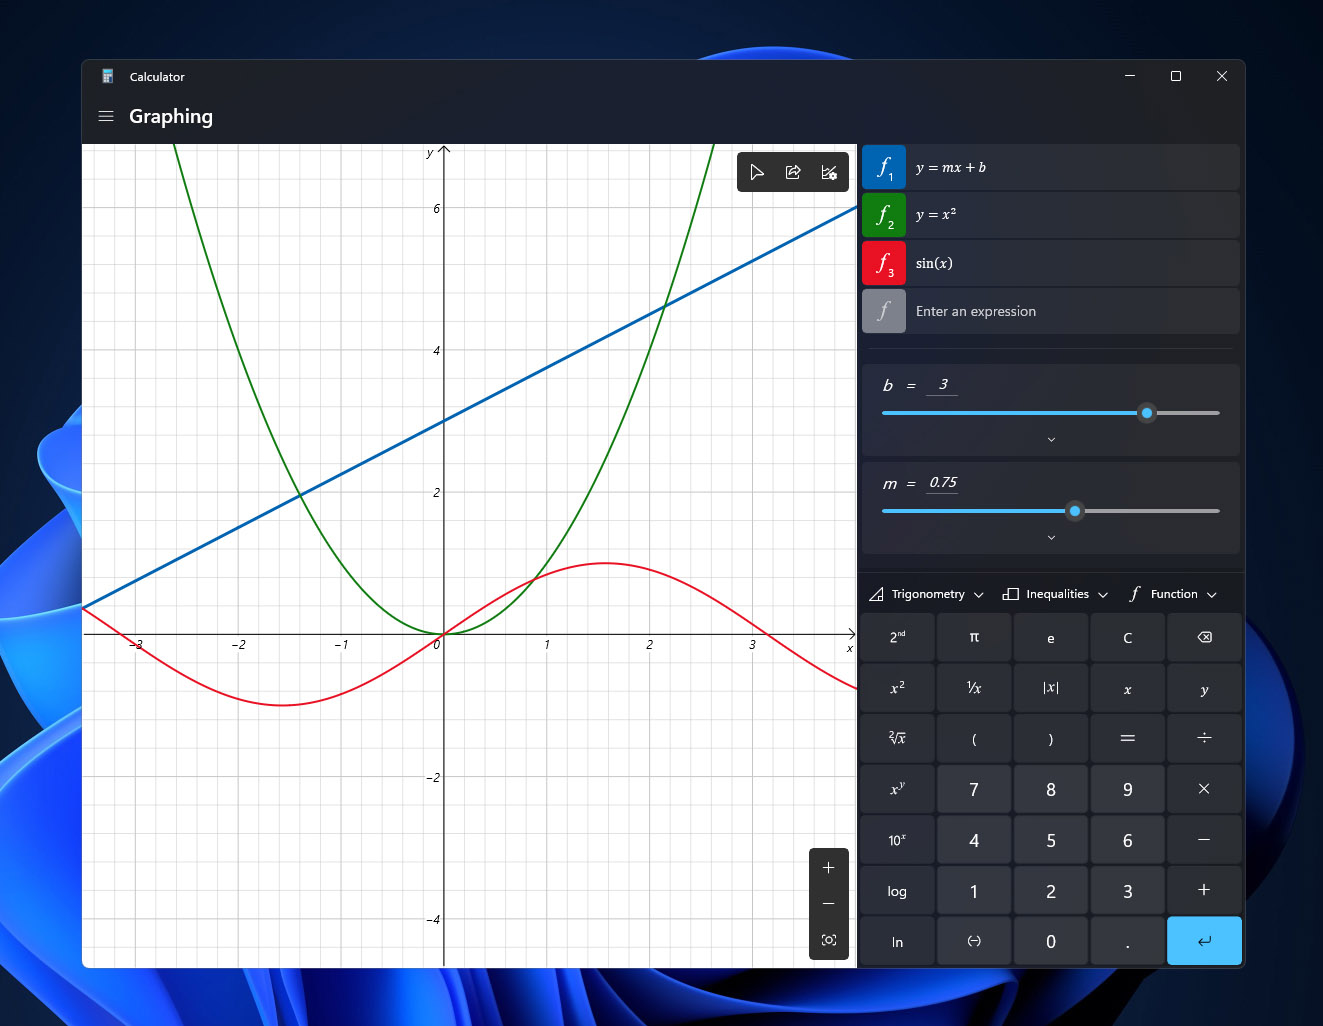This screenshot has height=1026, width=1323.
Task: Toggle visibility of the y = x² function
Action: click(x=883, y=215)
